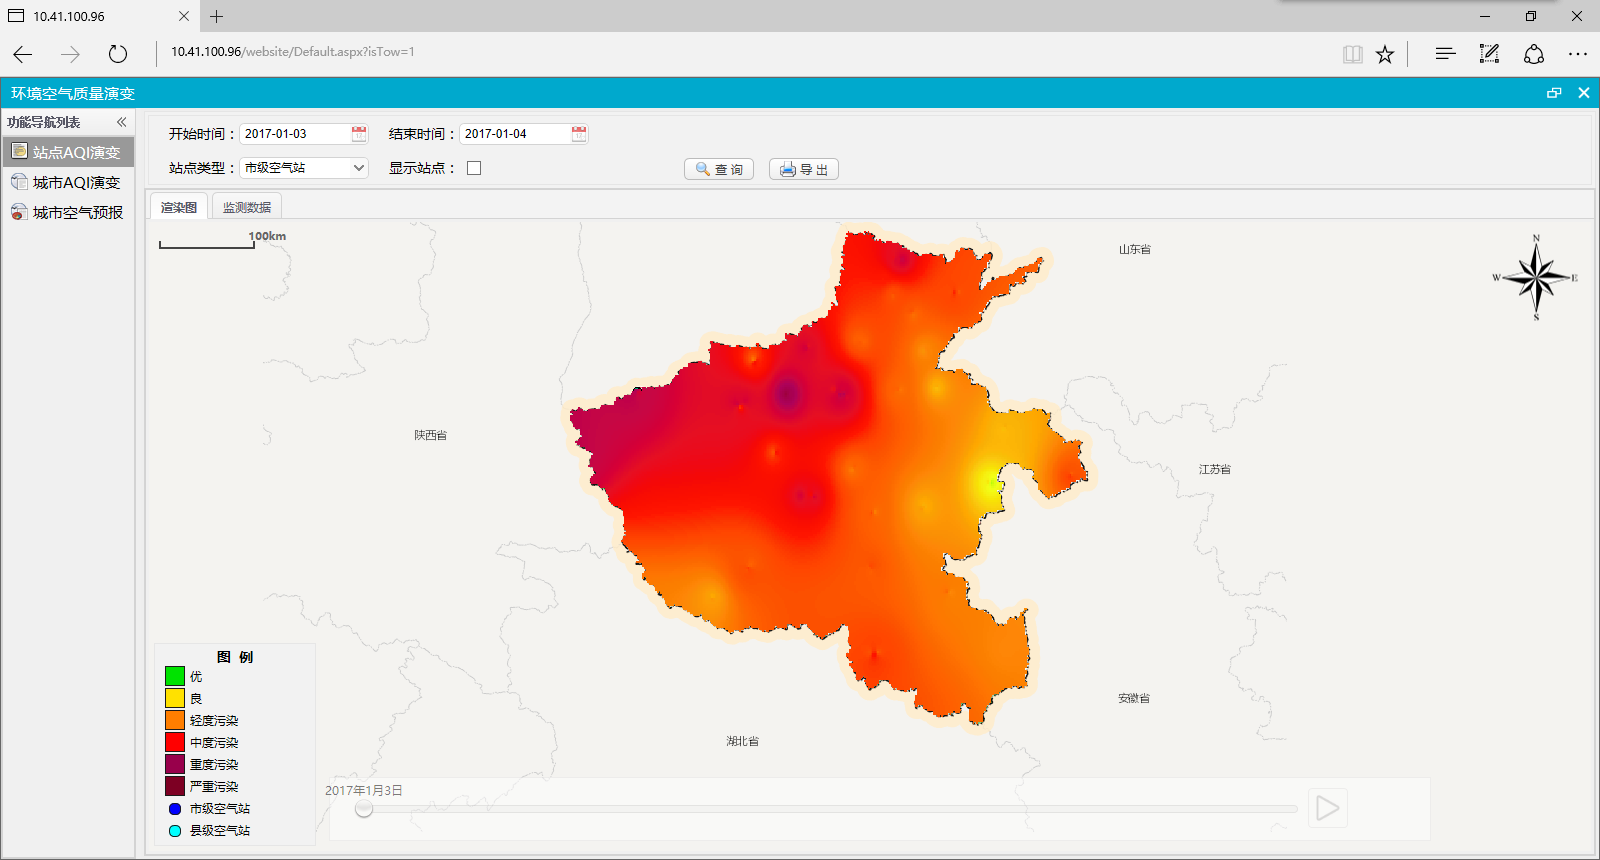1600x860 pixels.
Task: Open 城市AQI演变 in navigation list
Action: (x=76, y=182)
